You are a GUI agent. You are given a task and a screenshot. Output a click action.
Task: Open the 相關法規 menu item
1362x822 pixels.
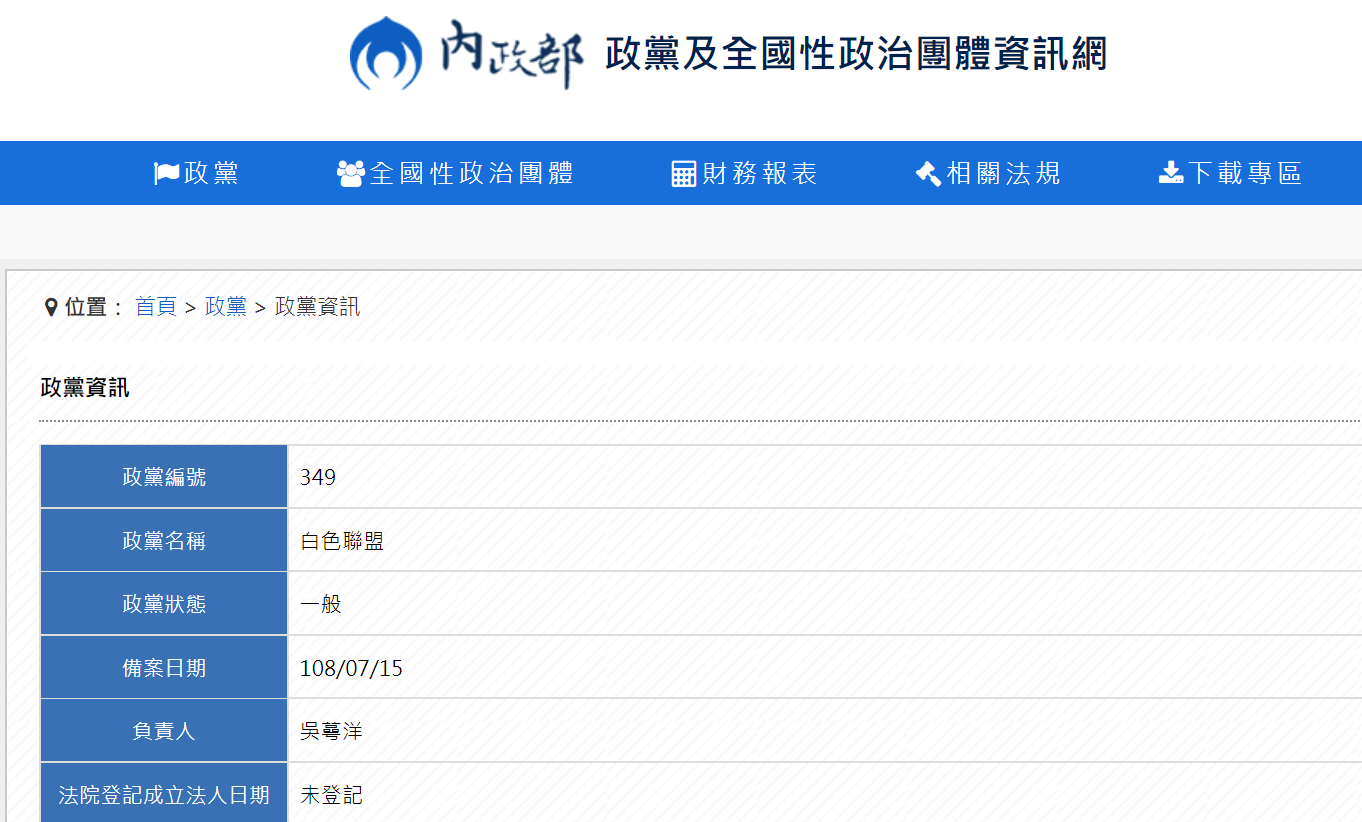tap(988, 174)
